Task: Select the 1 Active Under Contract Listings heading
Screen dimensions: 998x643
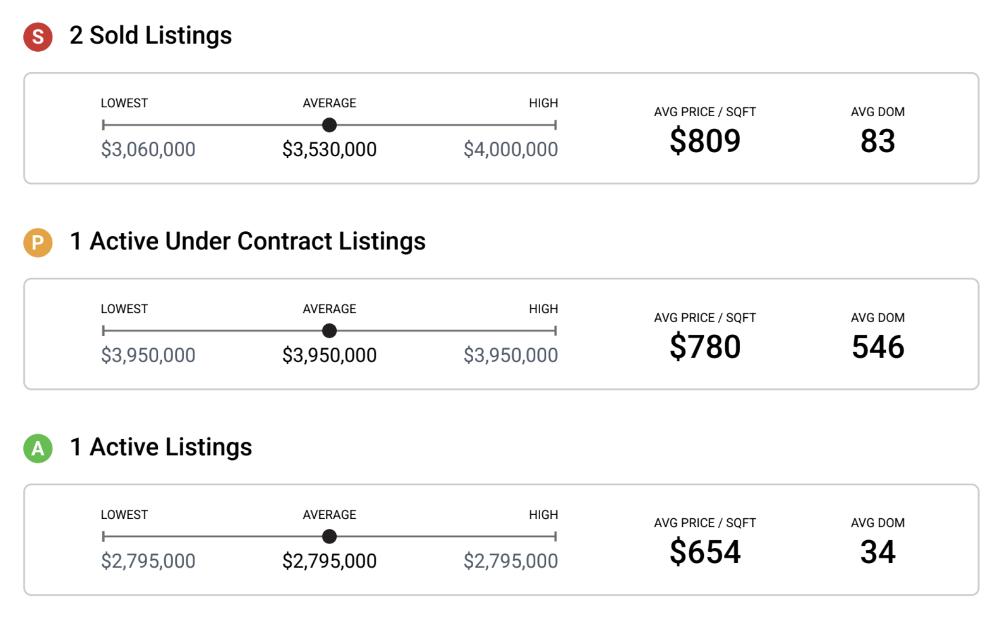Action: tap(247, 242)
